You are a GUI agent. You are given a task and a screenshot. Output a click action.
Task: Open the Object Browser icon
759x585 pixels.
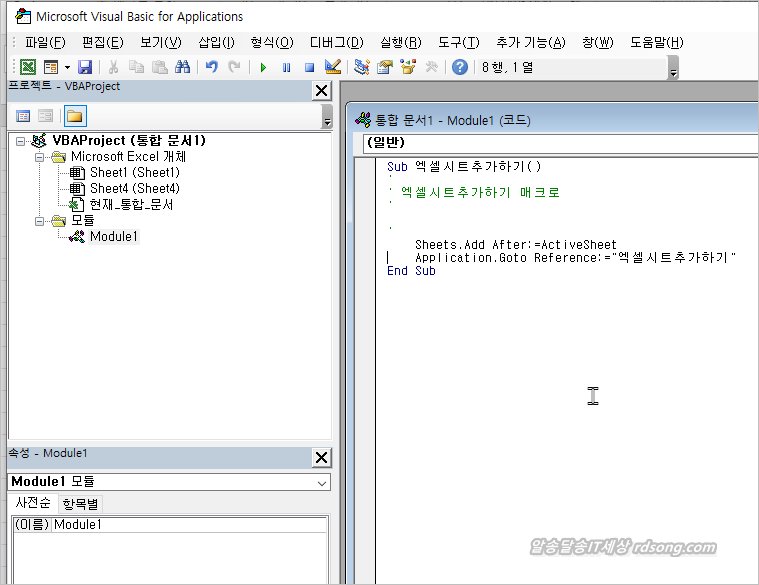[407, 67]
